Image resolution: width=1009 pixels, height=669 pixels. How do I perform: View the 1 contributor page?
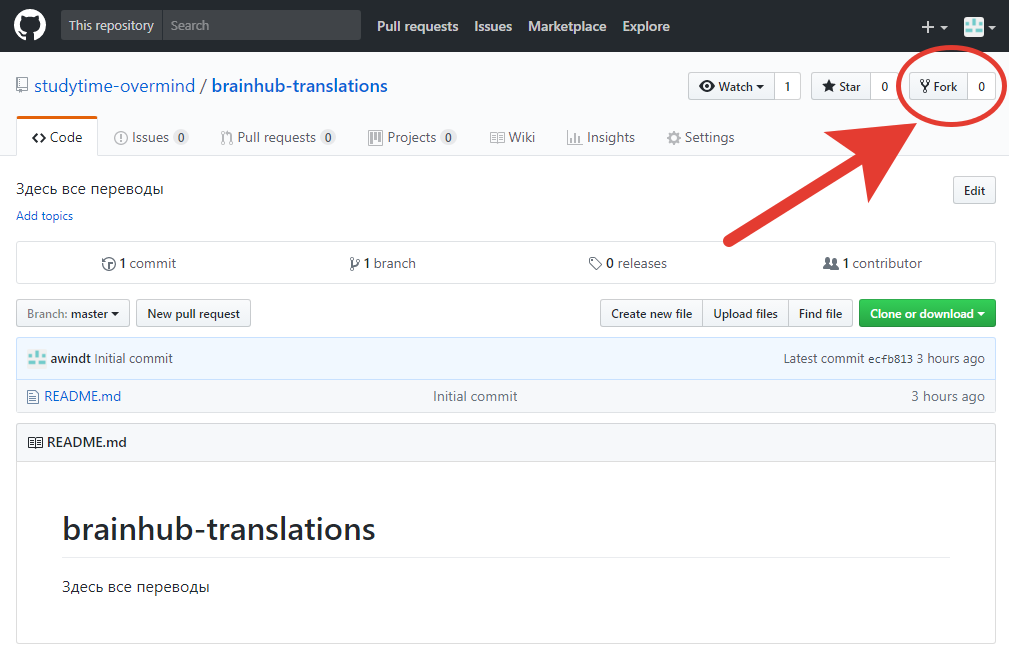(x=872, y=263)
